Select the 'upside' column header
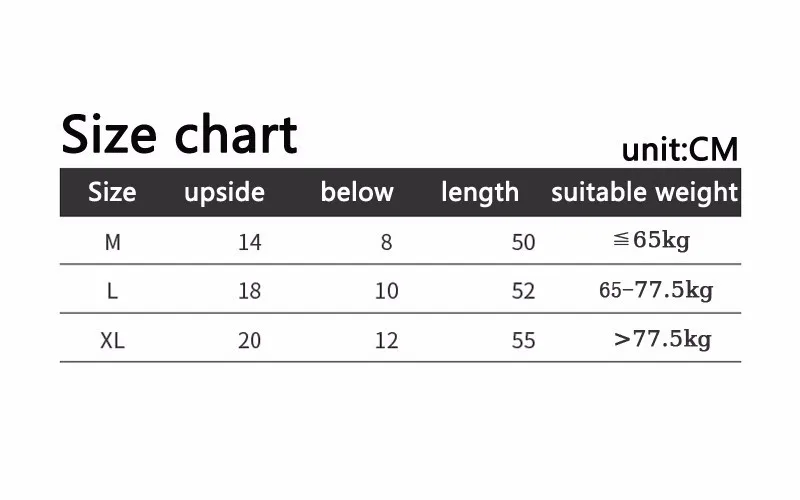 [x=224, y=193]
